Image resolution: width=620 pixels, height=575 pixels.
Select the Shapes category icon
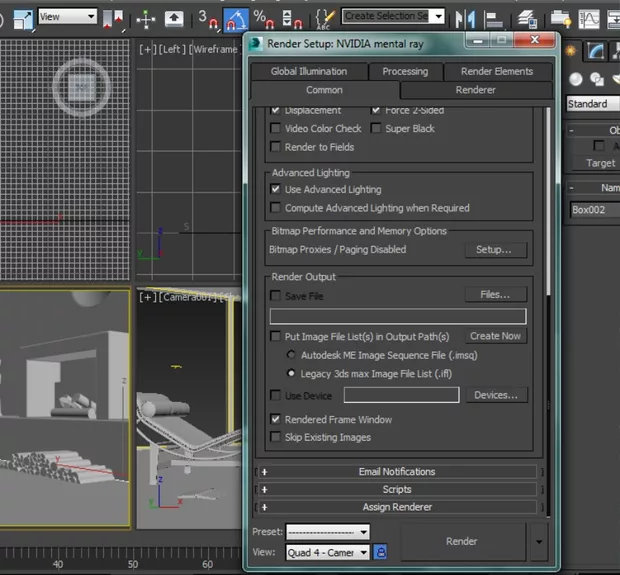[596, 79]
